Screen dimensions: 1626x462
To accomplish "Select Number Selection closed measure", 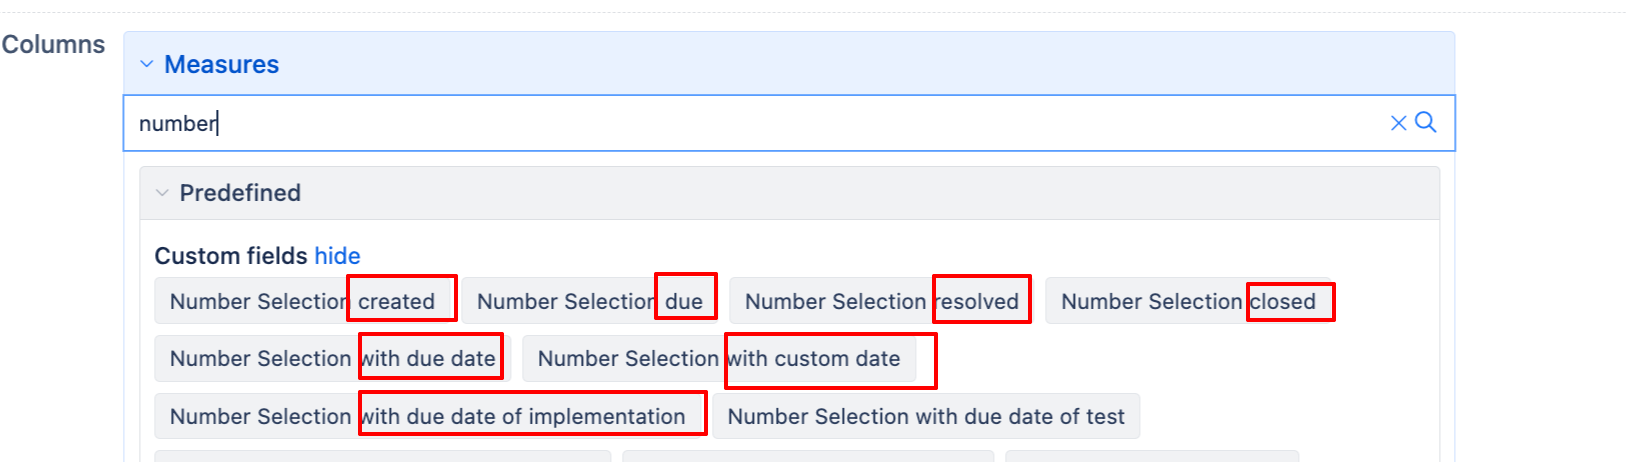I will 1188,301.
